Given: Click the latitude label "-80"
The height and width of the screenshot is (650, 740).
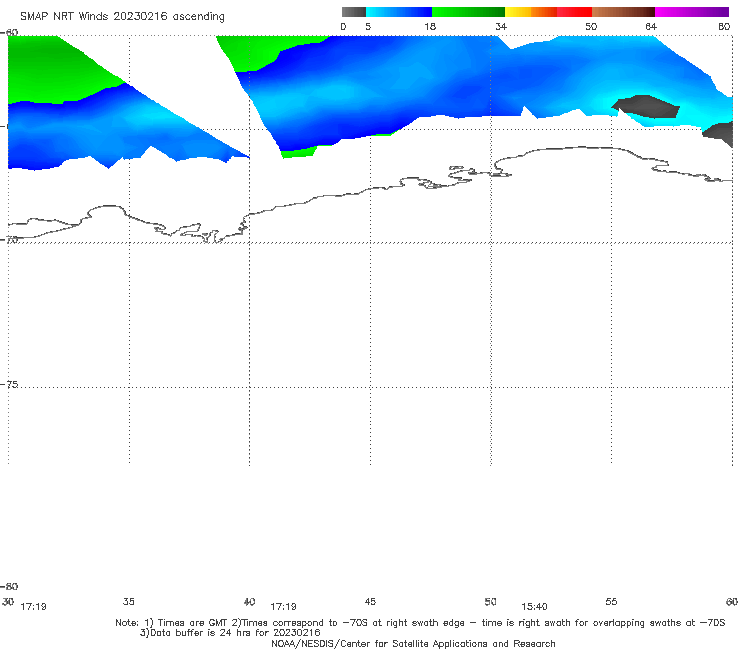Looking at the screenshot, I should [x=9, y=586].
